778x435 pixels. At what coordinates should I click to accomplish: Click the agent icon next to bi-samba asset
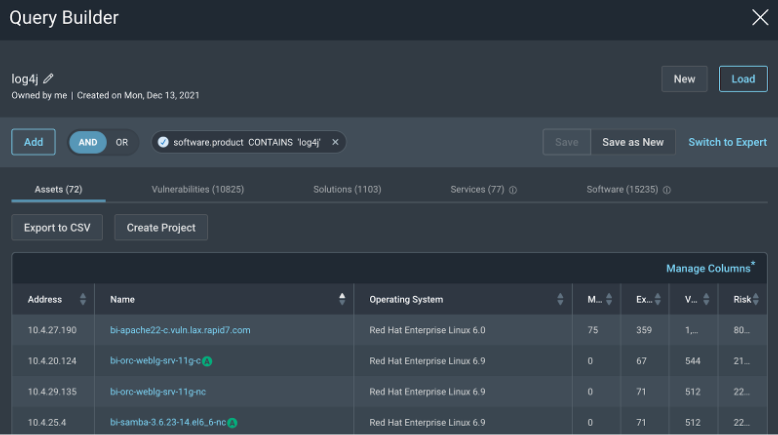point(232,423)
